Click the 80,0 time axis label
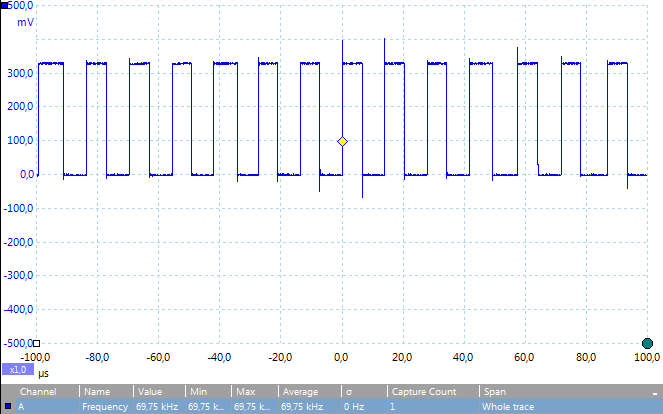This screenshot has width=663, height=414. [x=586, y=357]
